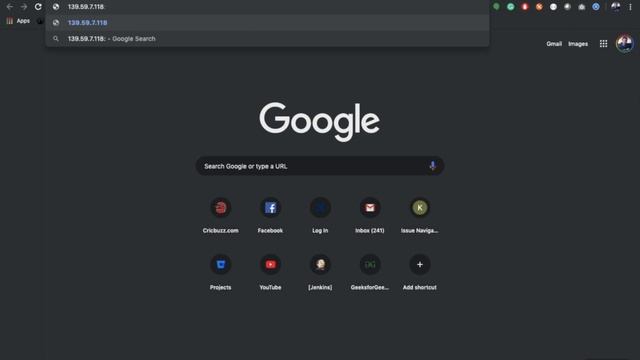Viewport: 640px width, 360px height.
Task: Open the [Jenkins] shortcut
Action: click(320, 273)
